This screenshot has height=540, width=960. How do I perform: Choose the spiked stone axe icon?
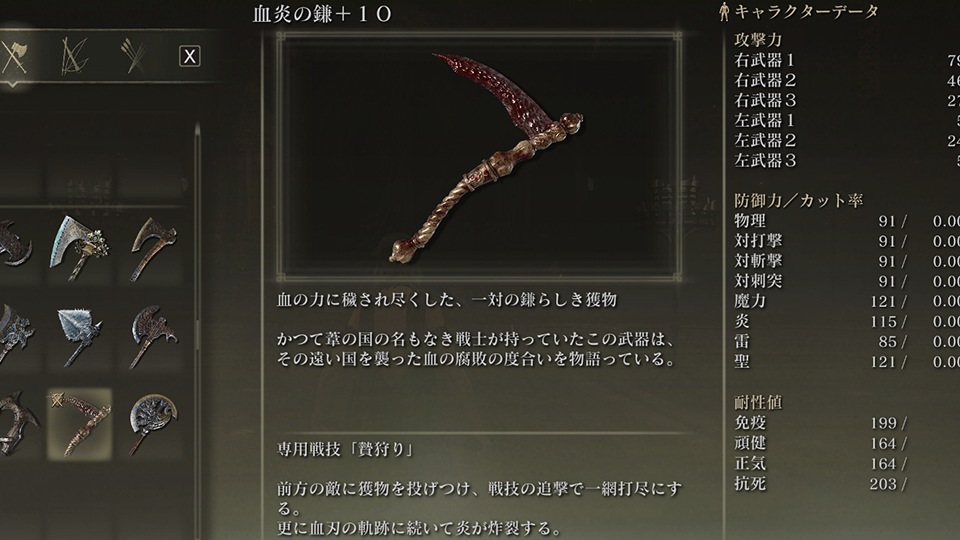[80, 336]
